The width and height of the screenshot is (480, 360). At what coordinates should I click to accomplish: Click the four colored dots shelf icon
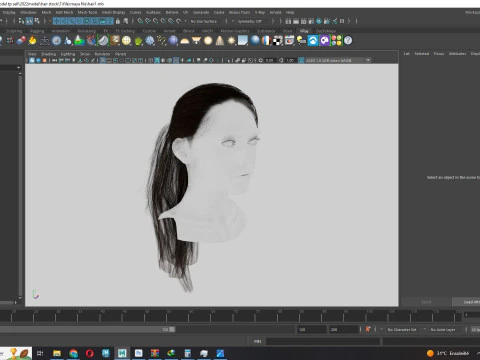[337, 41]
